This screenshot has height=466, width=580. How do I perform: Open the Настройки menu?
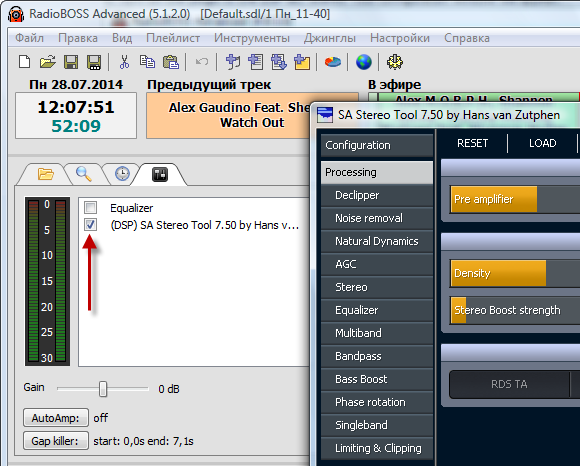(400, 38)
